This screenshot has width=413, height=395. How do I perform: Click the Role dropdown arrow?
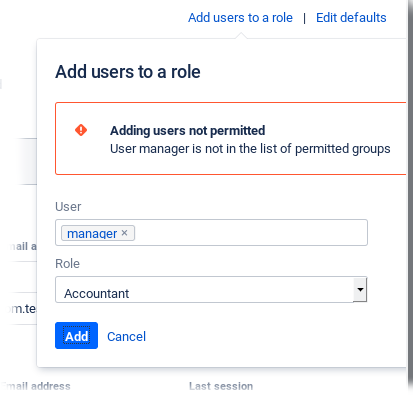[x=360, y=289]
